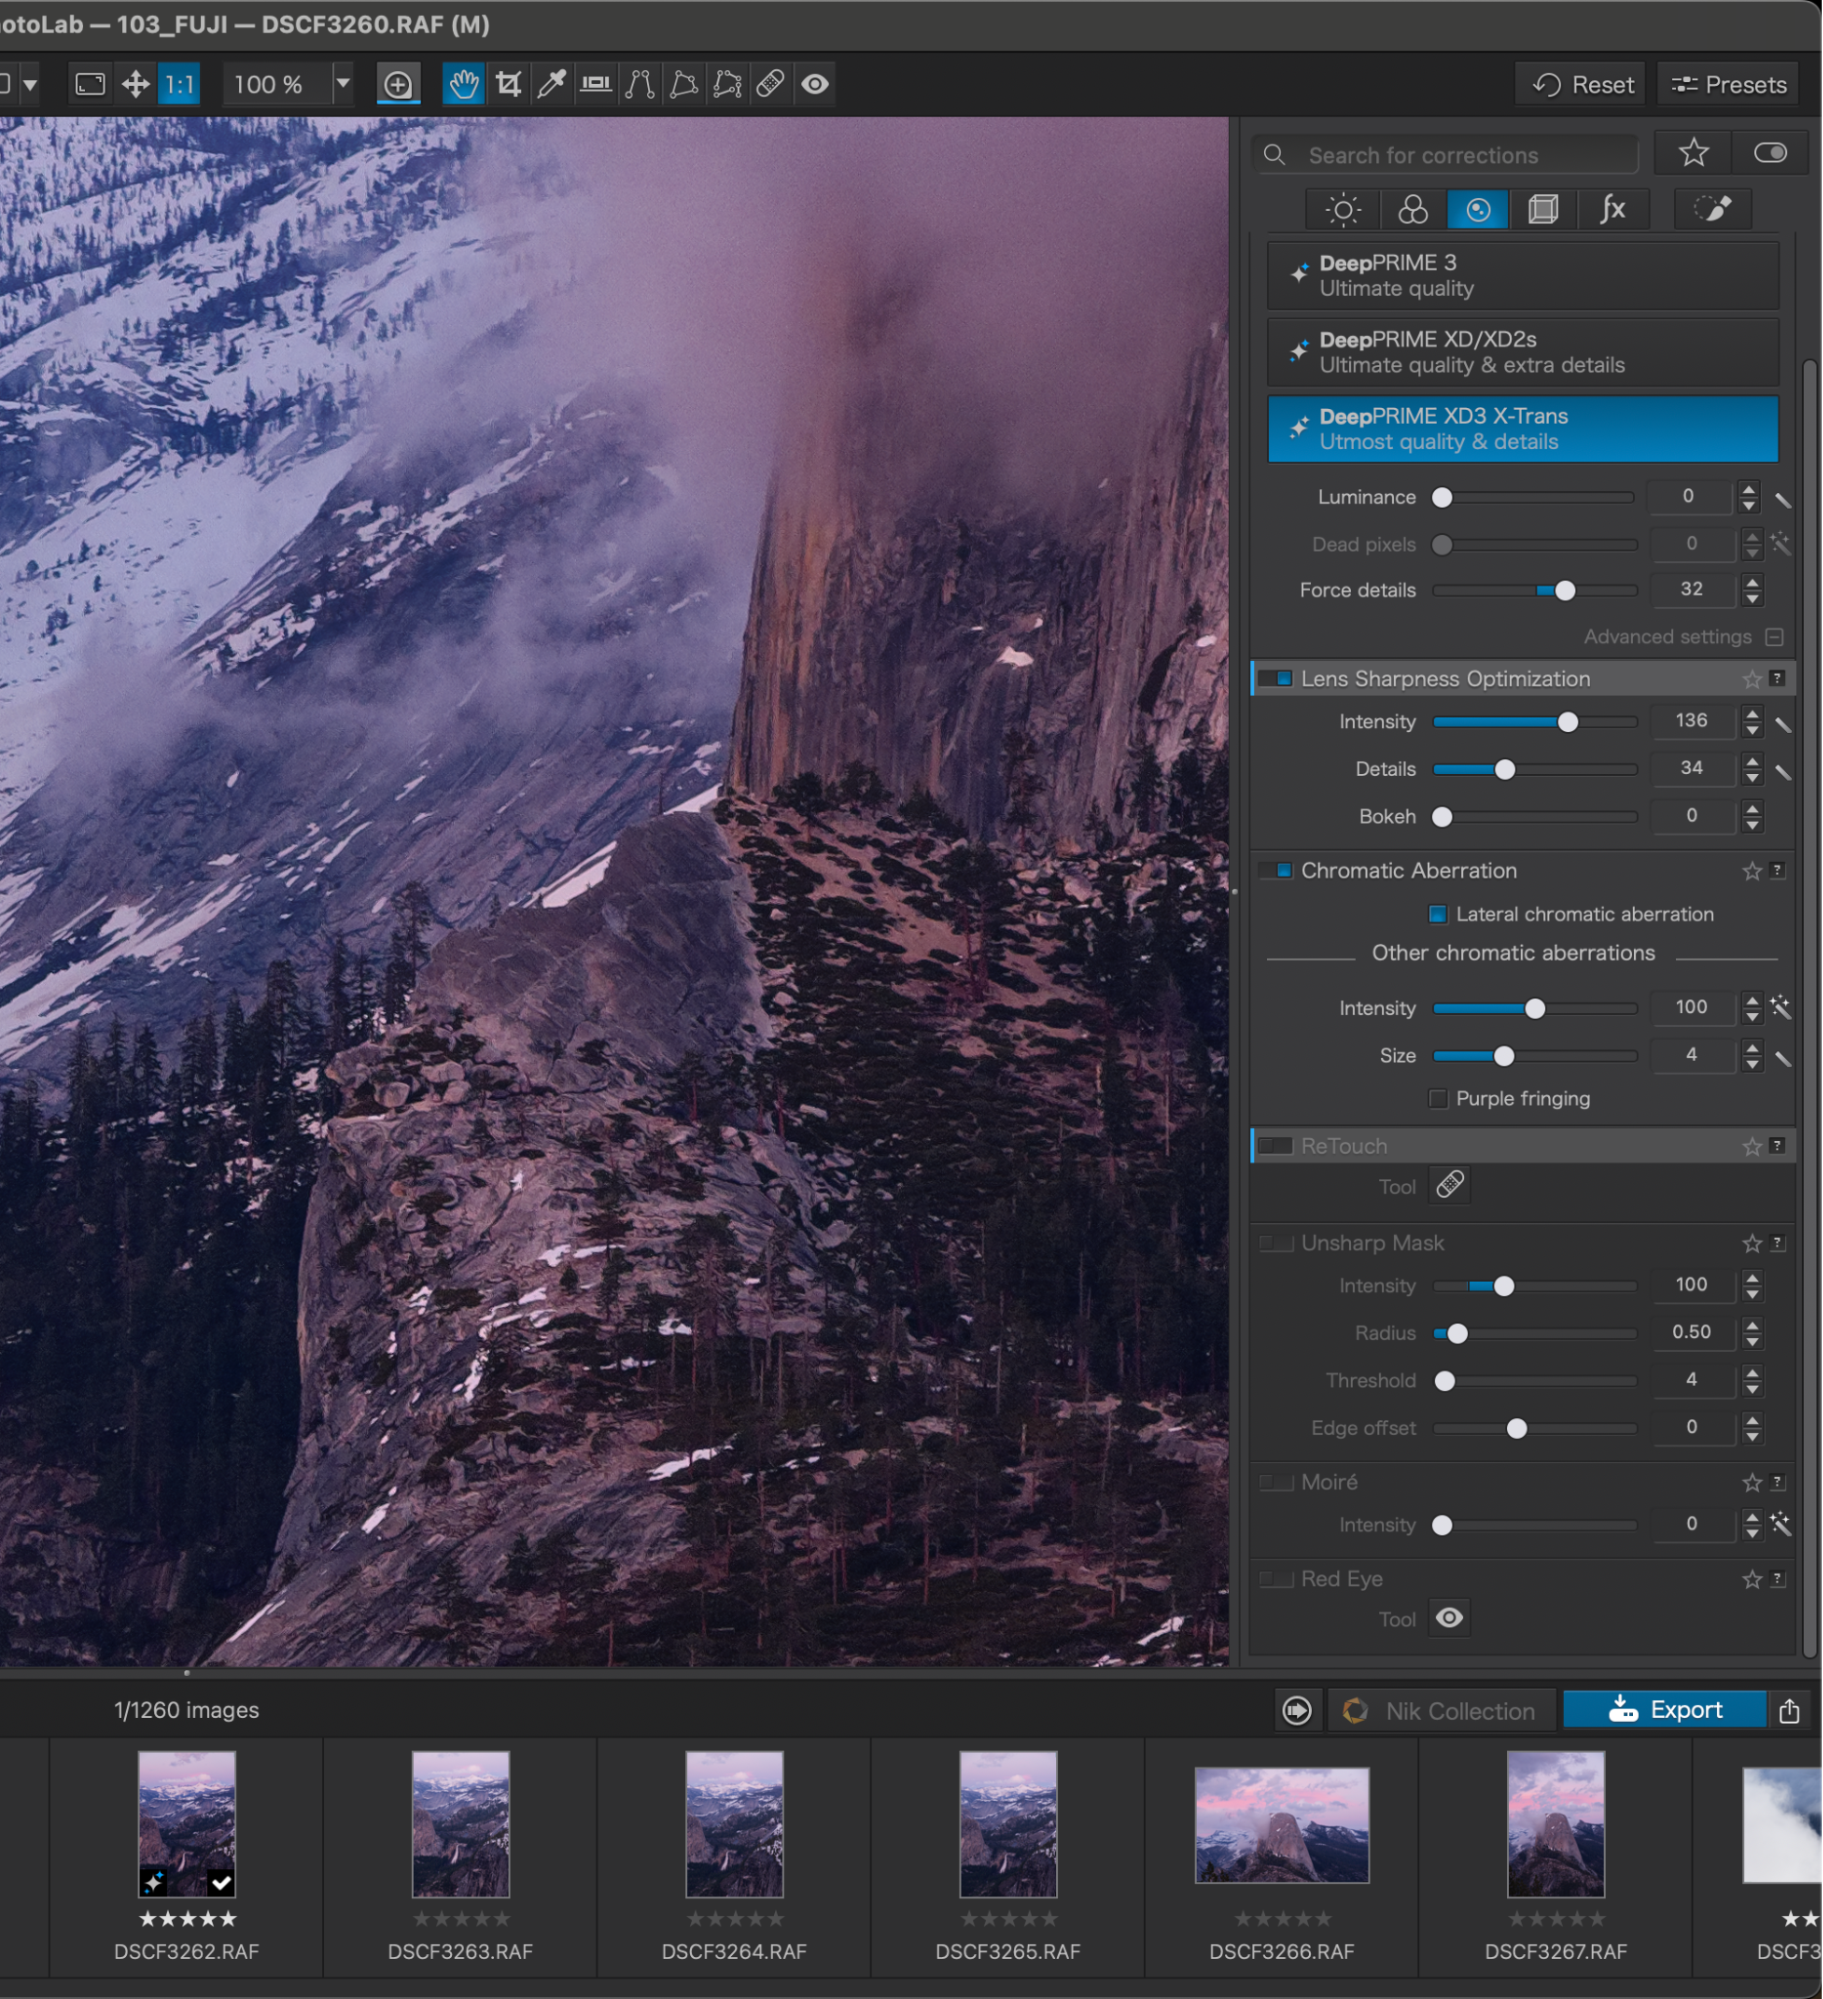Click the Search for corrections field
The height and width of the screenshot is (1999, 1823).
tap(1445, 155)
